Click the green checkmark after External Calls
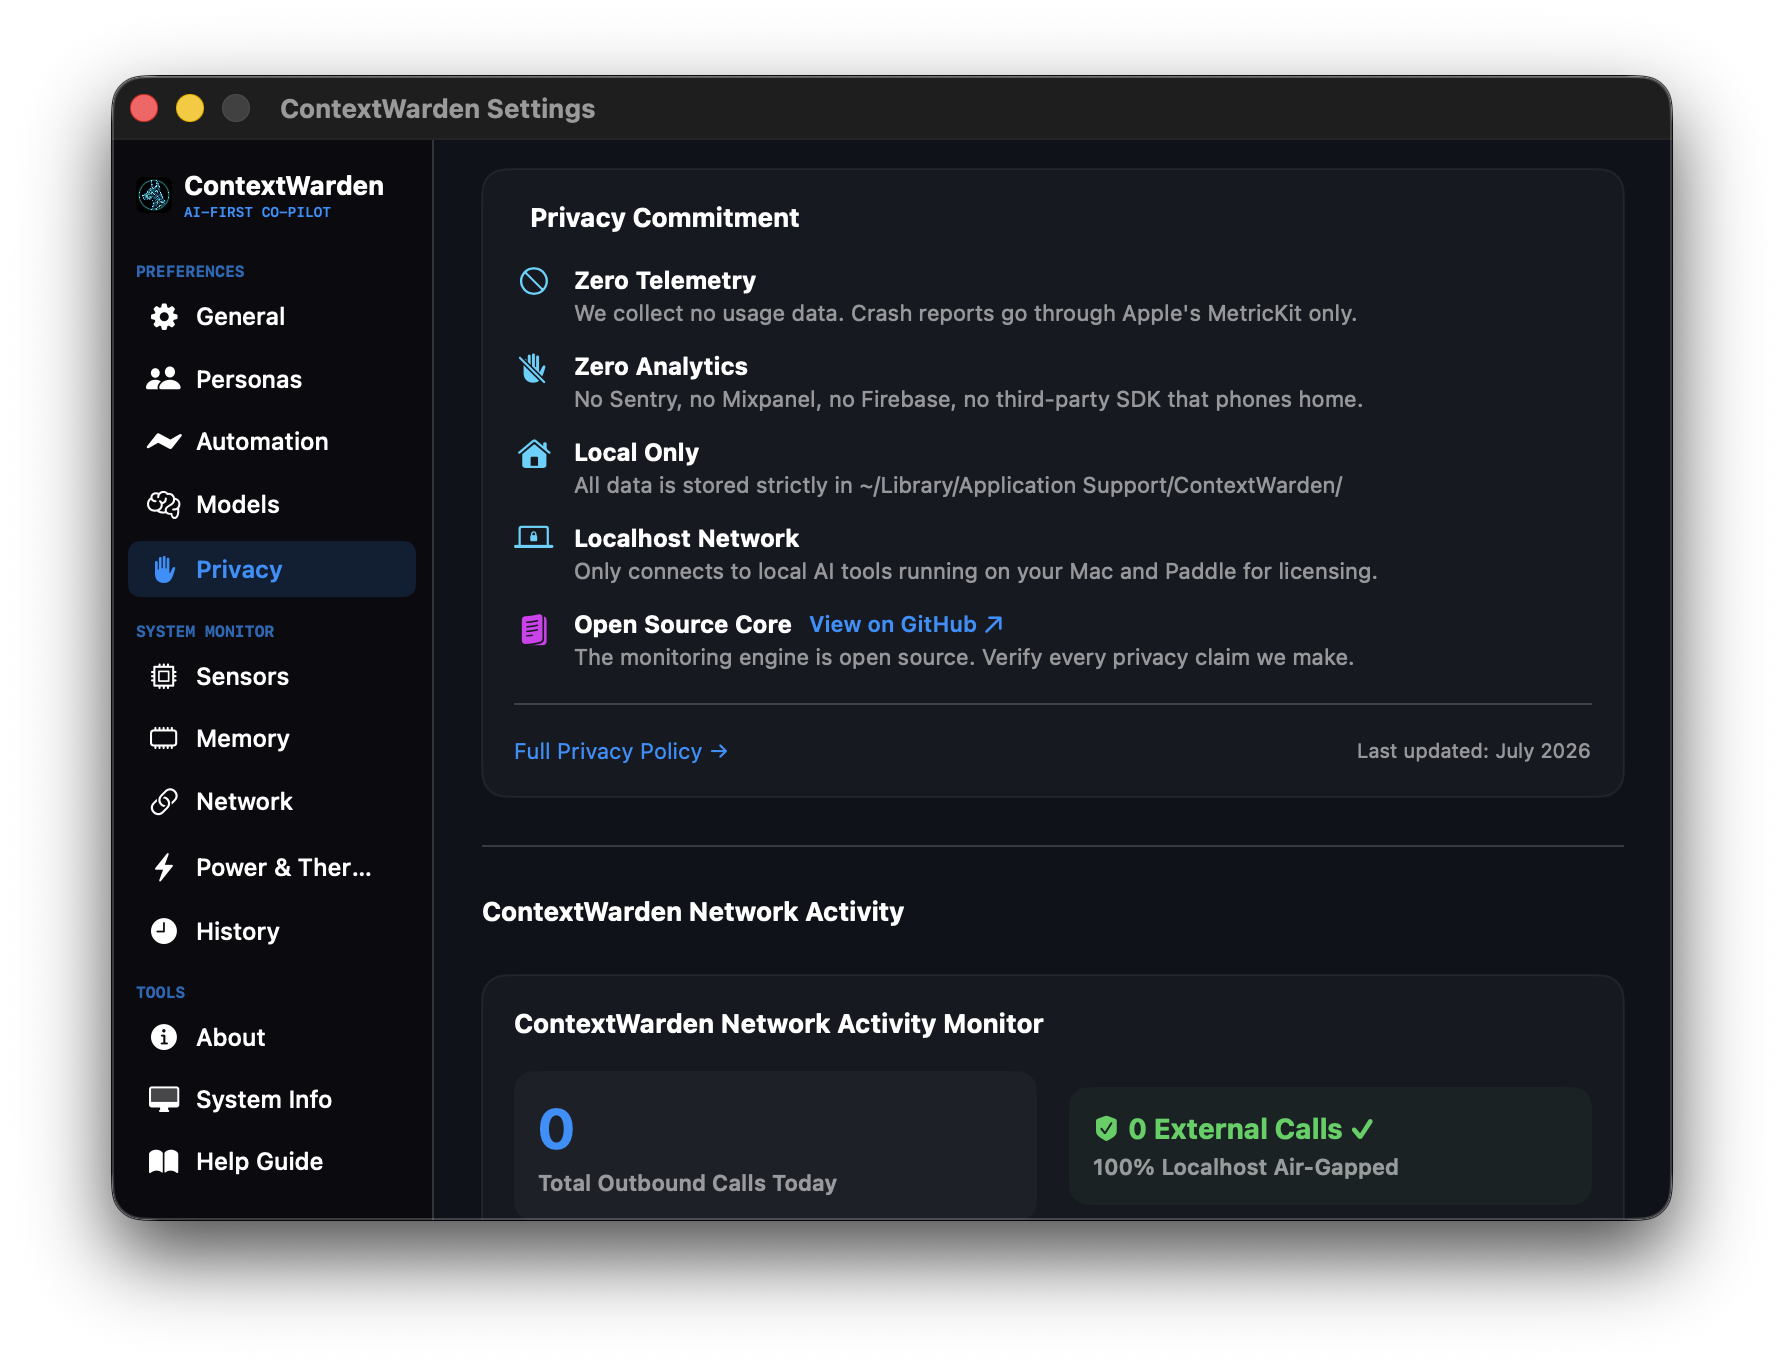The image size is (1784, 1368). tap(1362, 1129)
